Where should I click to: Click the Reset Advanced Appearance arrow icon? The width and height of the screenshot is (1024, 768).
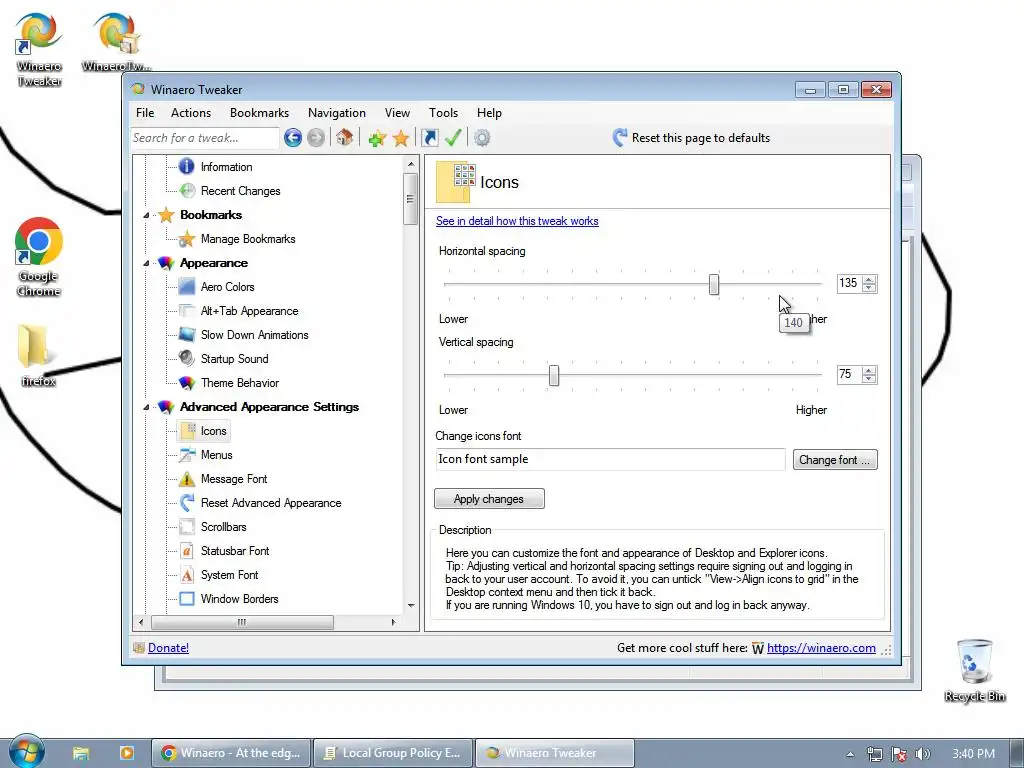coord(187,503)
